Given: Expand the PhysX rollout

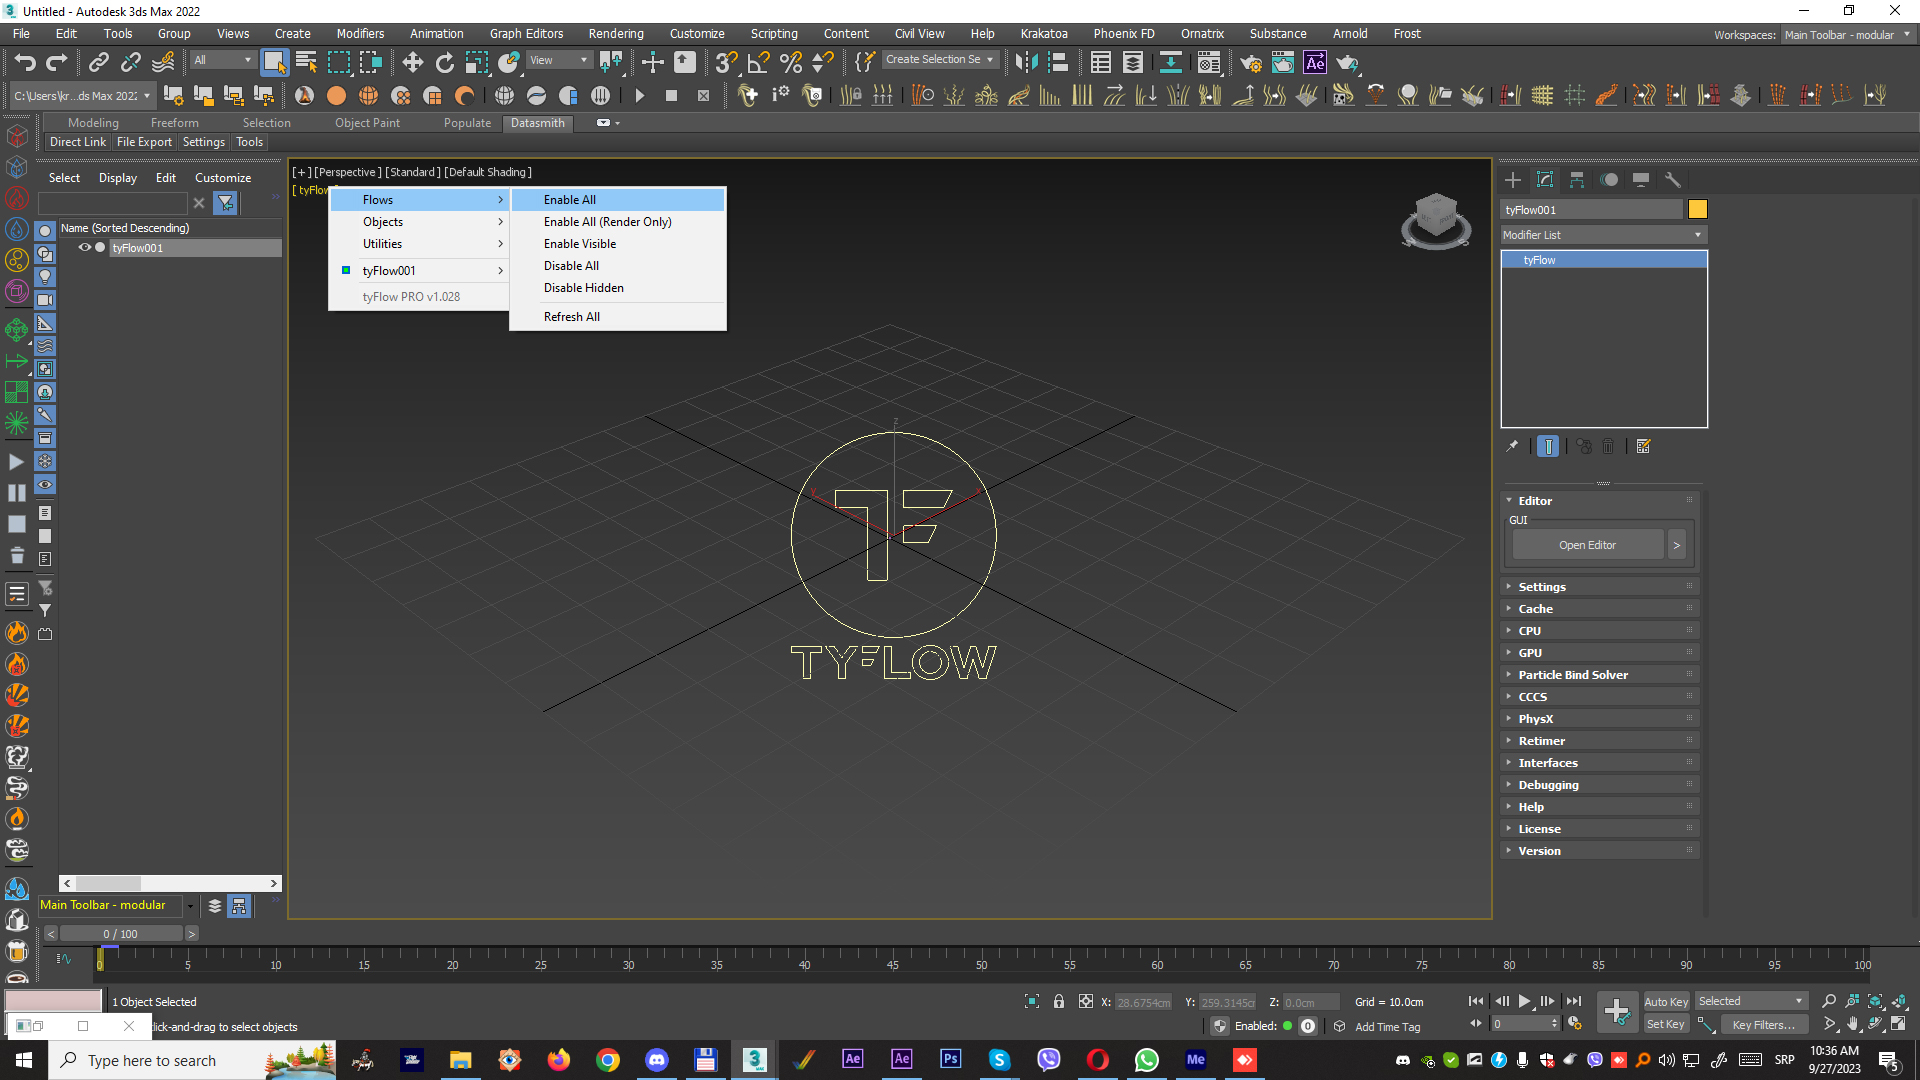Looking at the screenshot, I should pos(1600,719).
